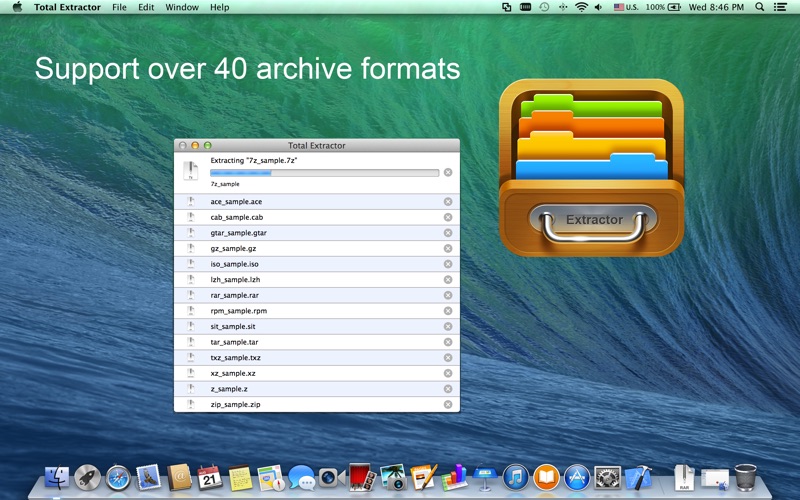
Task: Open Numbers bar chart icon in Dock
Action: 454,477
